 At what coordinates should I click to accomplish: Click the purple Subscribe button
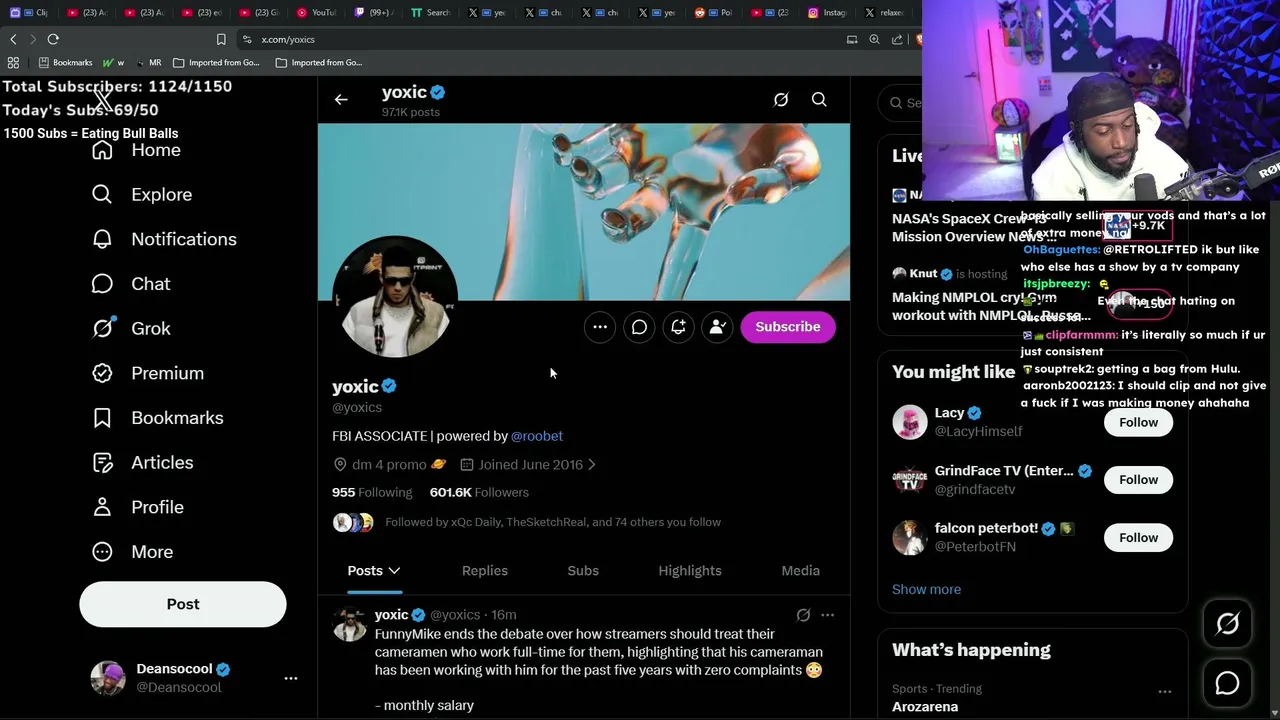(x=788, y=327)
